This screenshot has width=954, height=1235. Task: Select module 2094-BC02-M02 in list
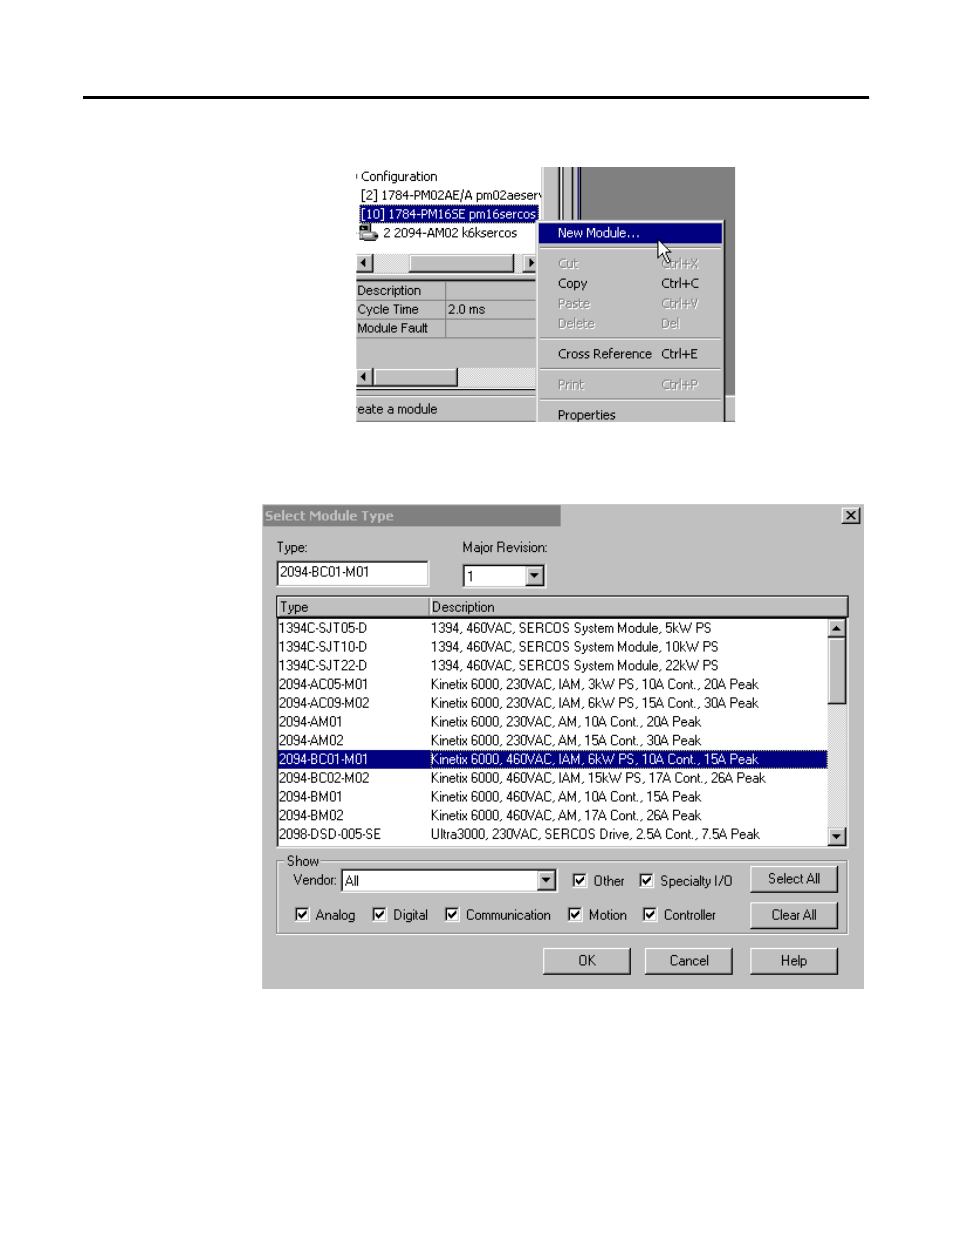coord(552,778)
